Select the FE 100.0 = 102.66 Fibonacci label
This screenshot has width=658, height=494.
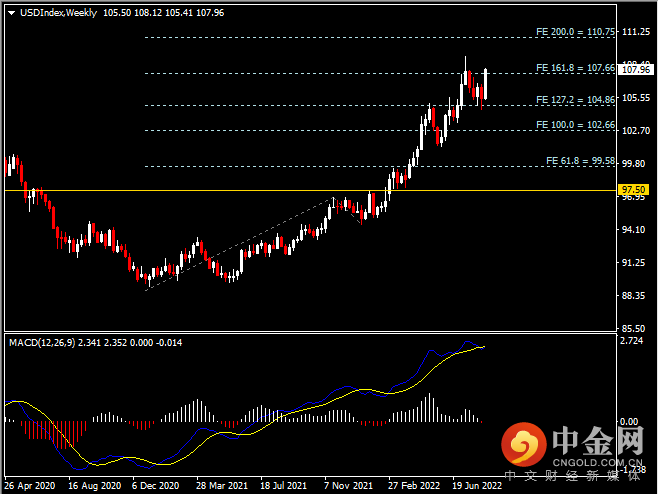click(575, 125)
